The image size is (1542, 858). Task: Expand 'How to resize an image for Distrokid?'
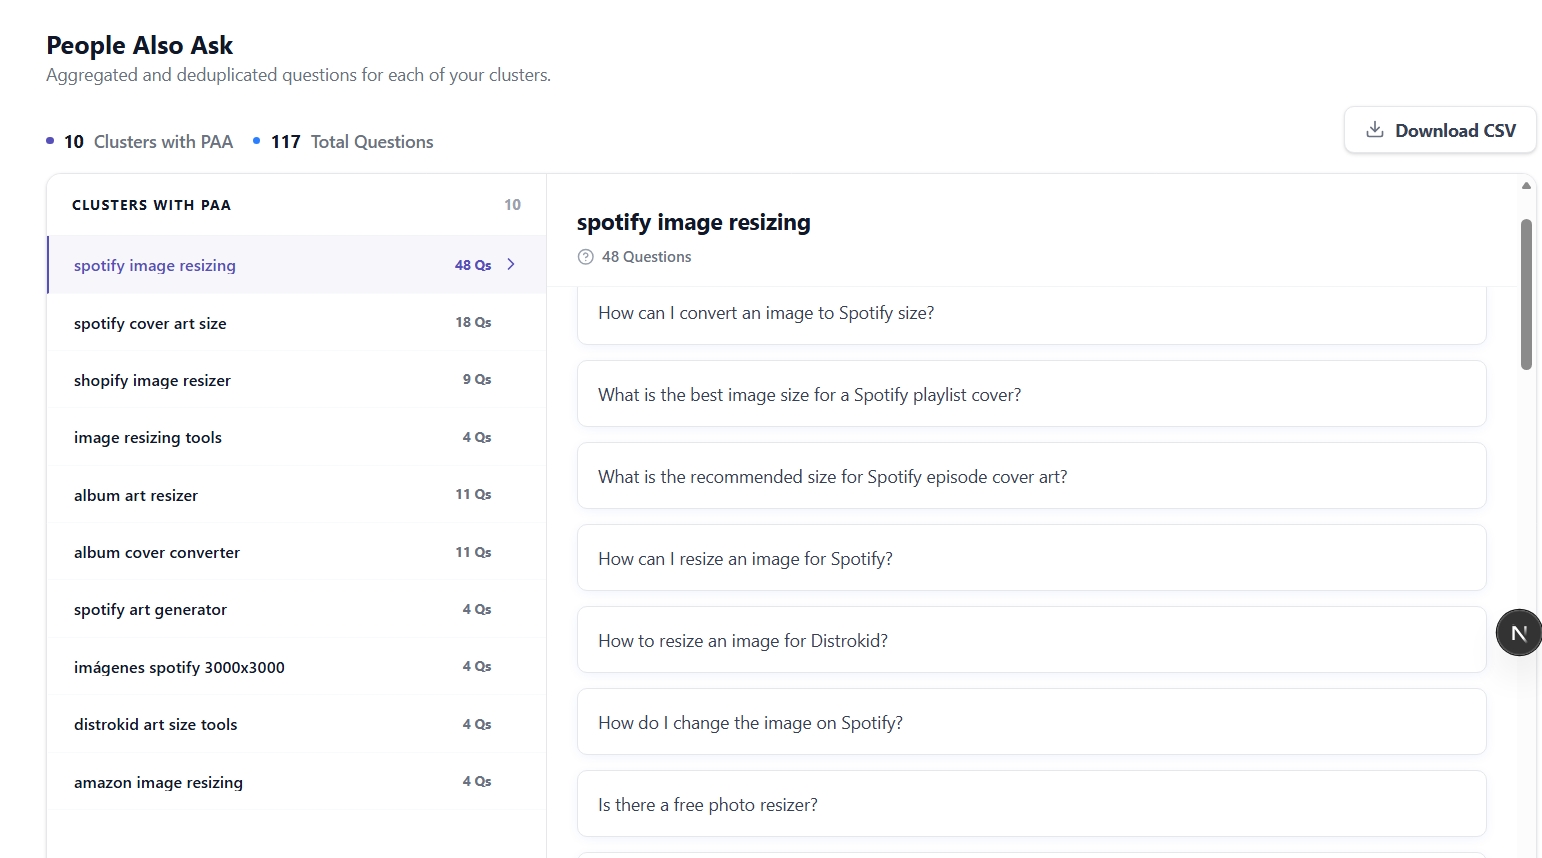[1031, 640]
